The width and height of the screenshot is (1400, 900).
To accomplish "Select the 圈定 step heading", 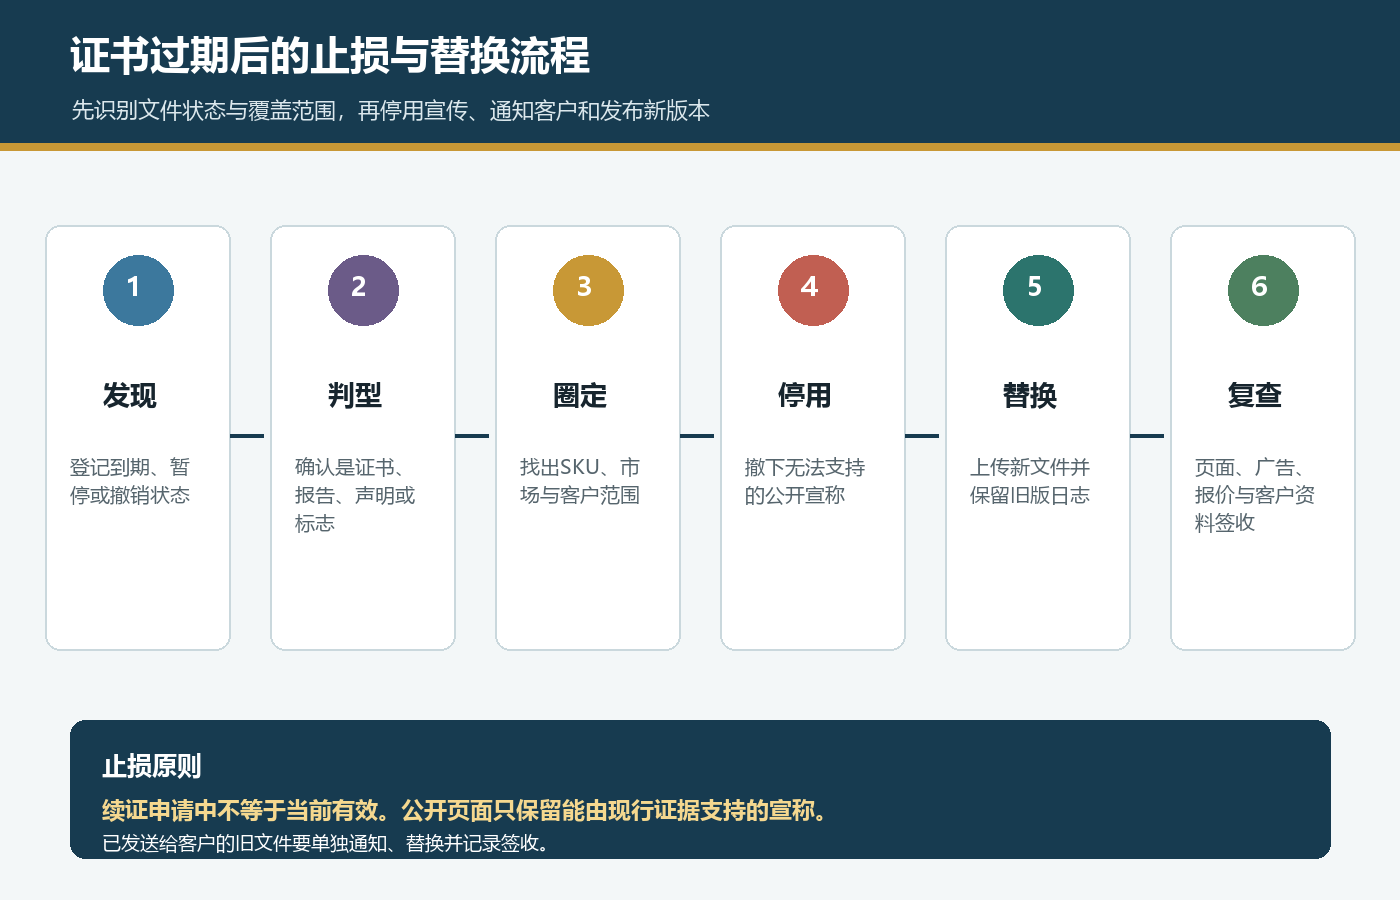I will click(x=580, y=396).
